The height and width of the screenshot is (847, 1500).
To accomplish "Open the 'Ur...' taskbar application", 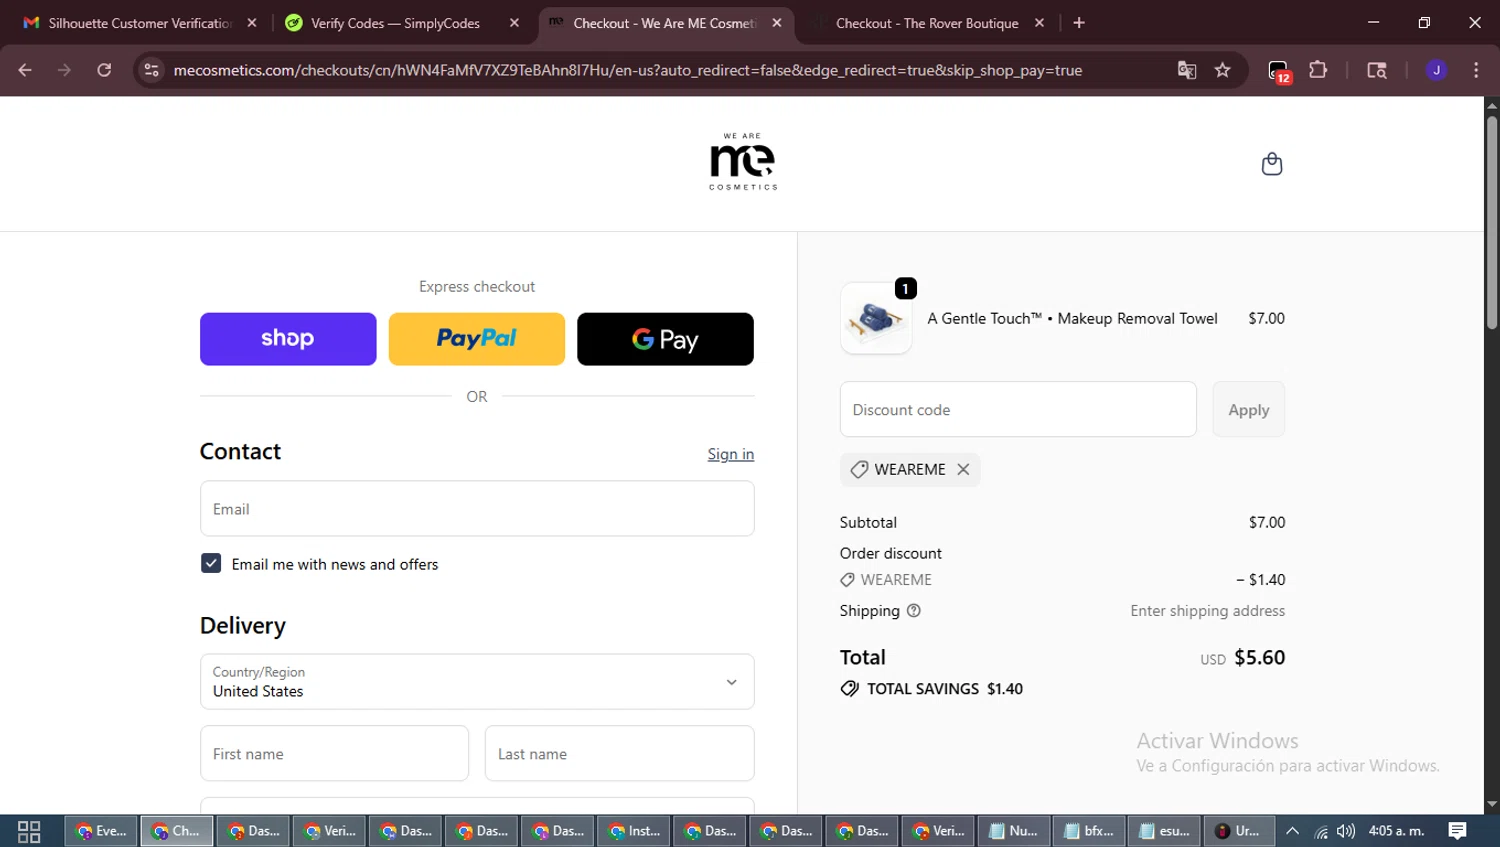I will [x=1239, y=831].
